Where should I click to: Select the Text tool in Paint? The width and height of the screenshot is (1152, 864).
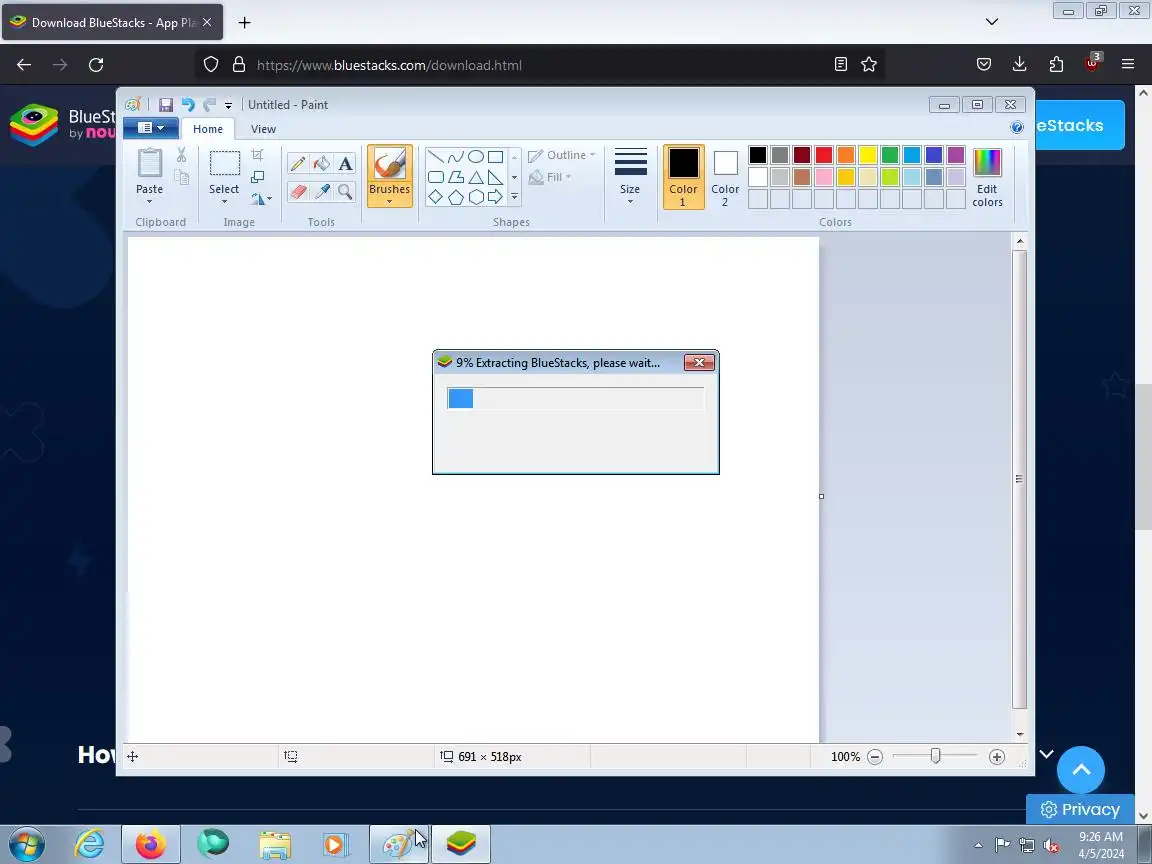tap(345, 163)
